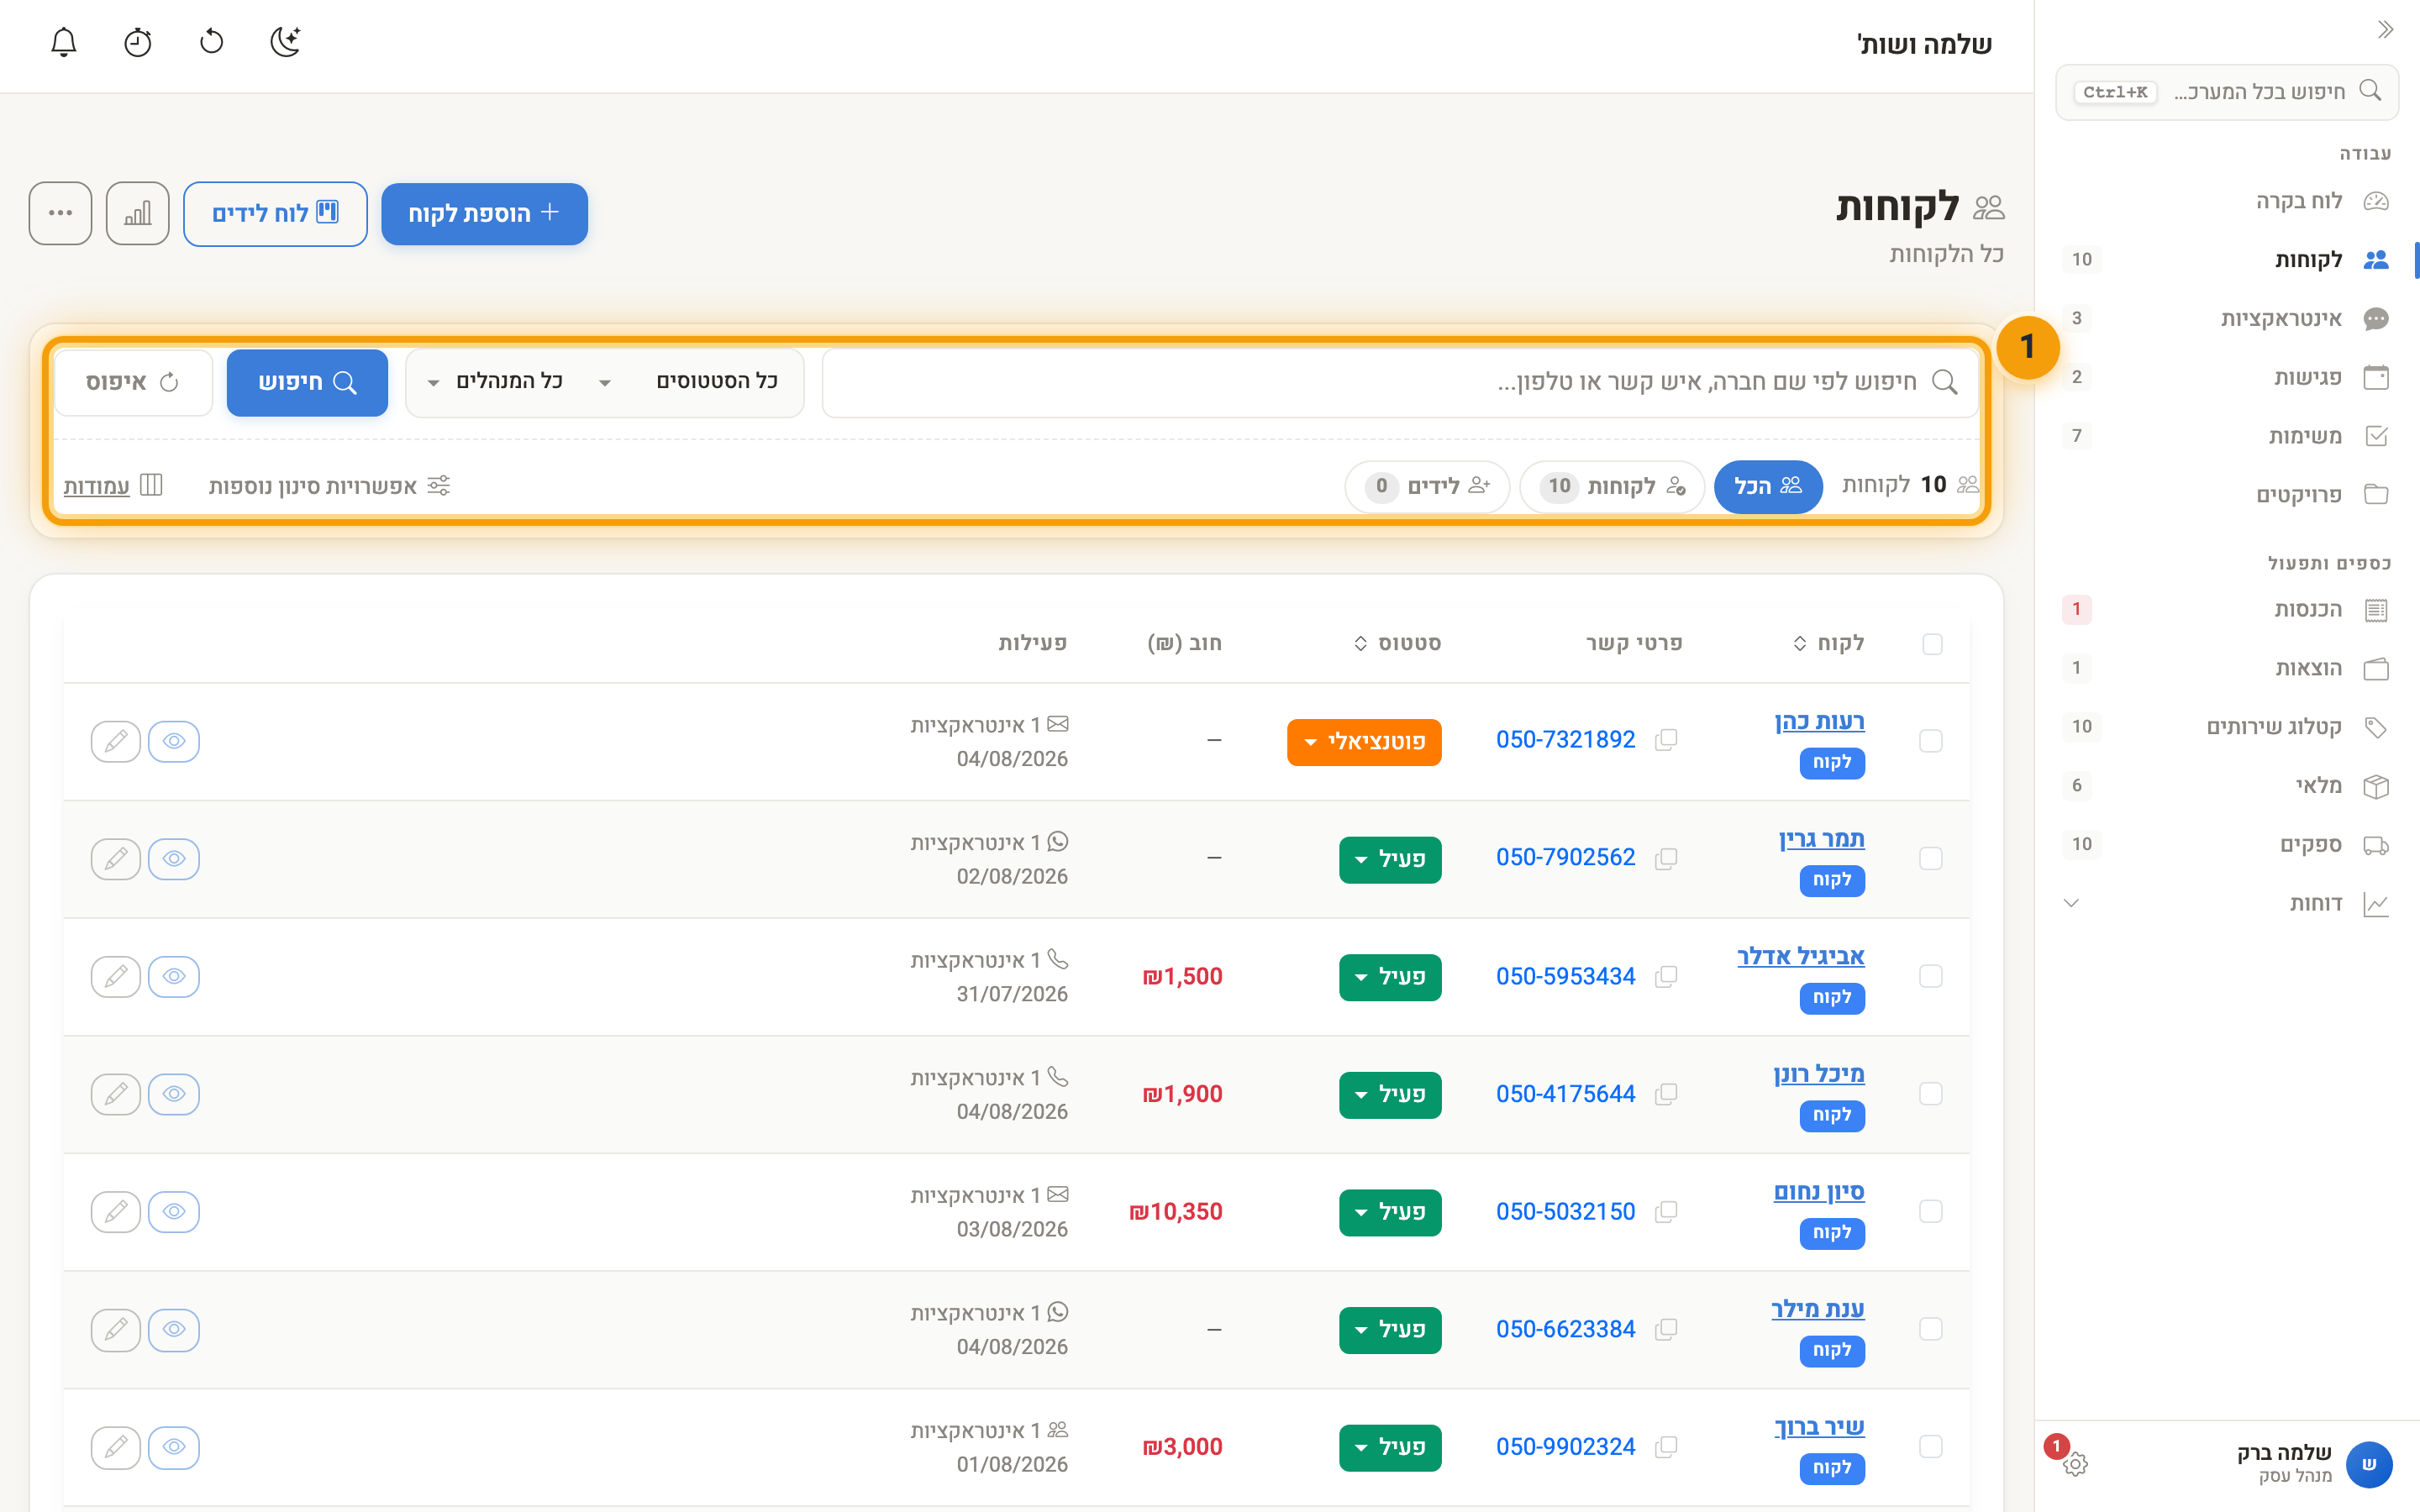Check the תמר גרין row checkbox
The width and height of the screenshot is (2420, 1512).
[x=1931, y=859]
